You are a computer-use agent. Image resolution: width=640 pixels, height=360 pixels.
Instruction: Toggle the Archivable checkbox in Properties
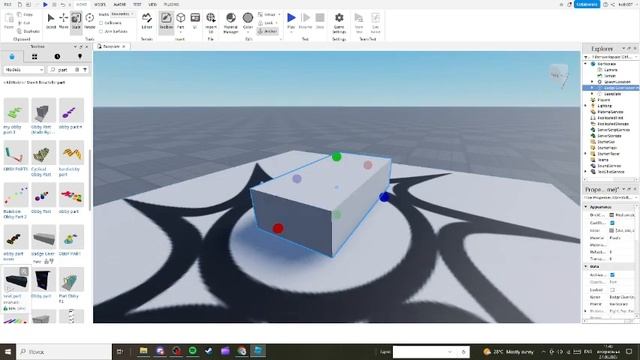pyautogui.click(x=612, y=275)
